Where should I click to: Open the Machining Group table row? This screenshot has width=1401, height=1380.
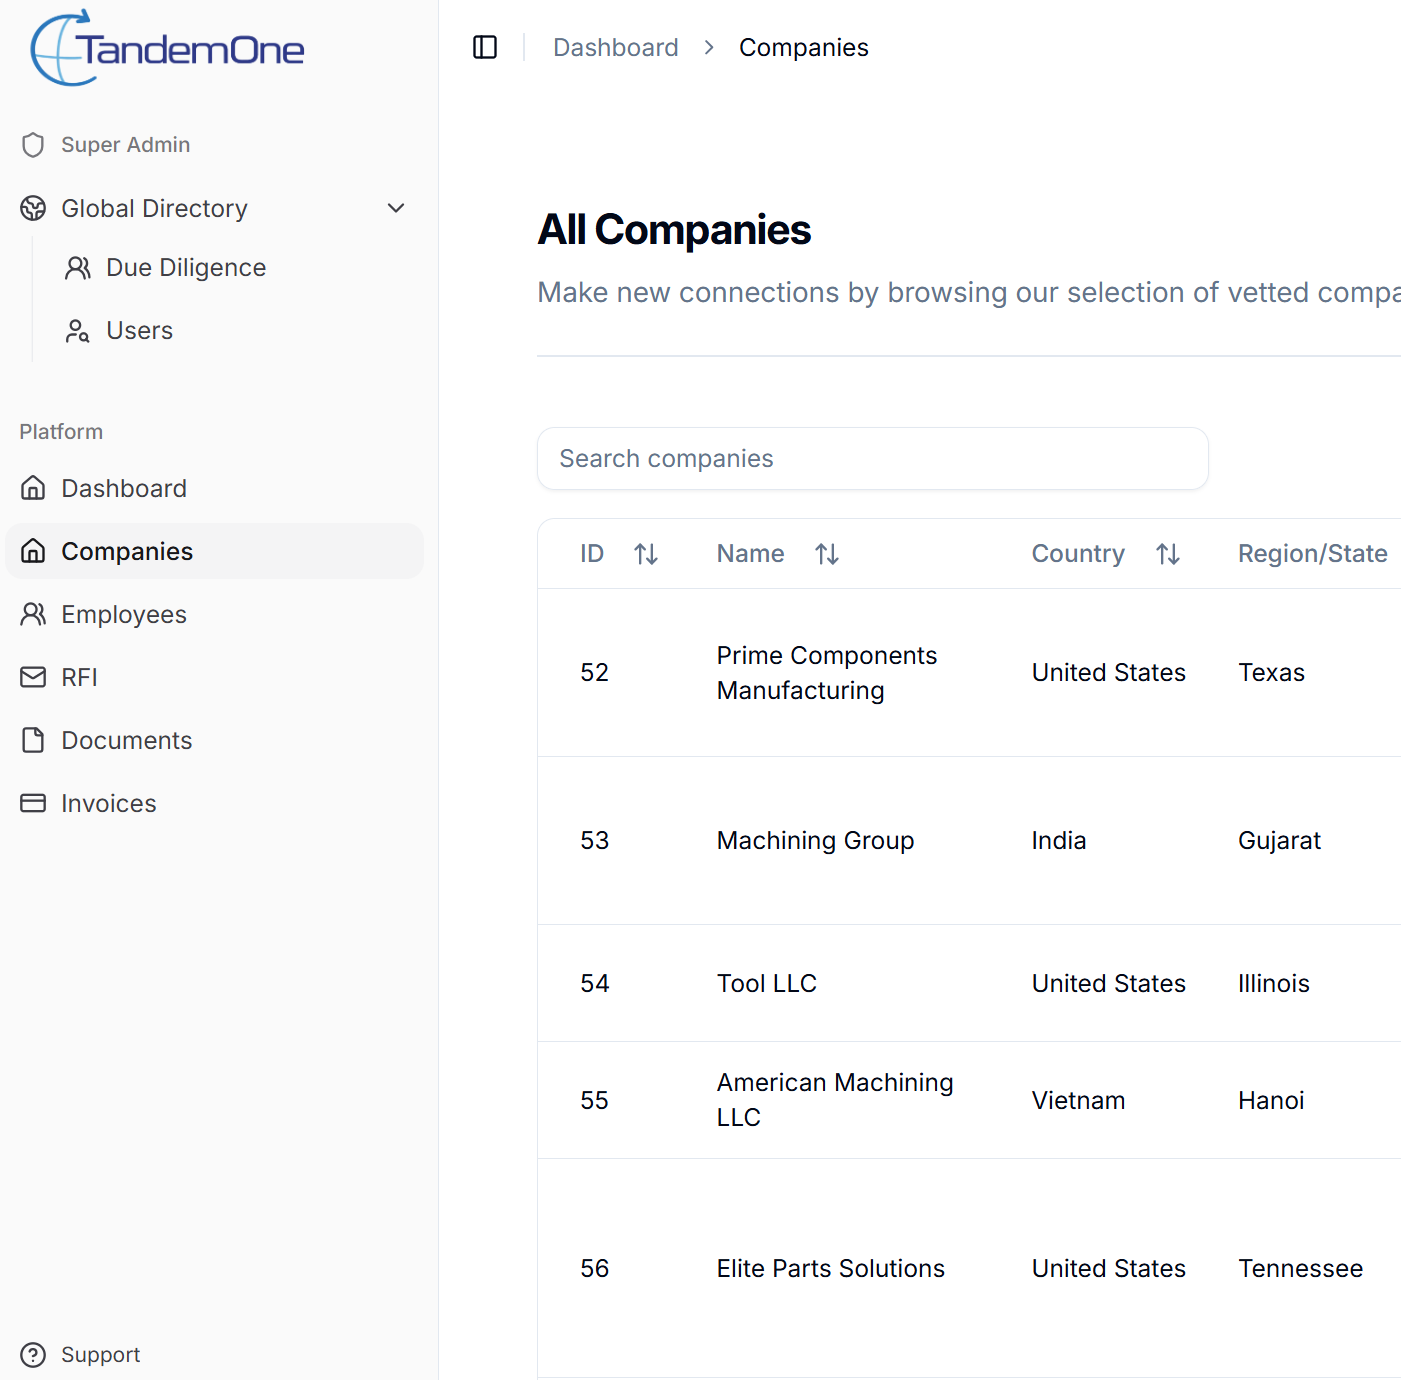click(x=900, y=840)
